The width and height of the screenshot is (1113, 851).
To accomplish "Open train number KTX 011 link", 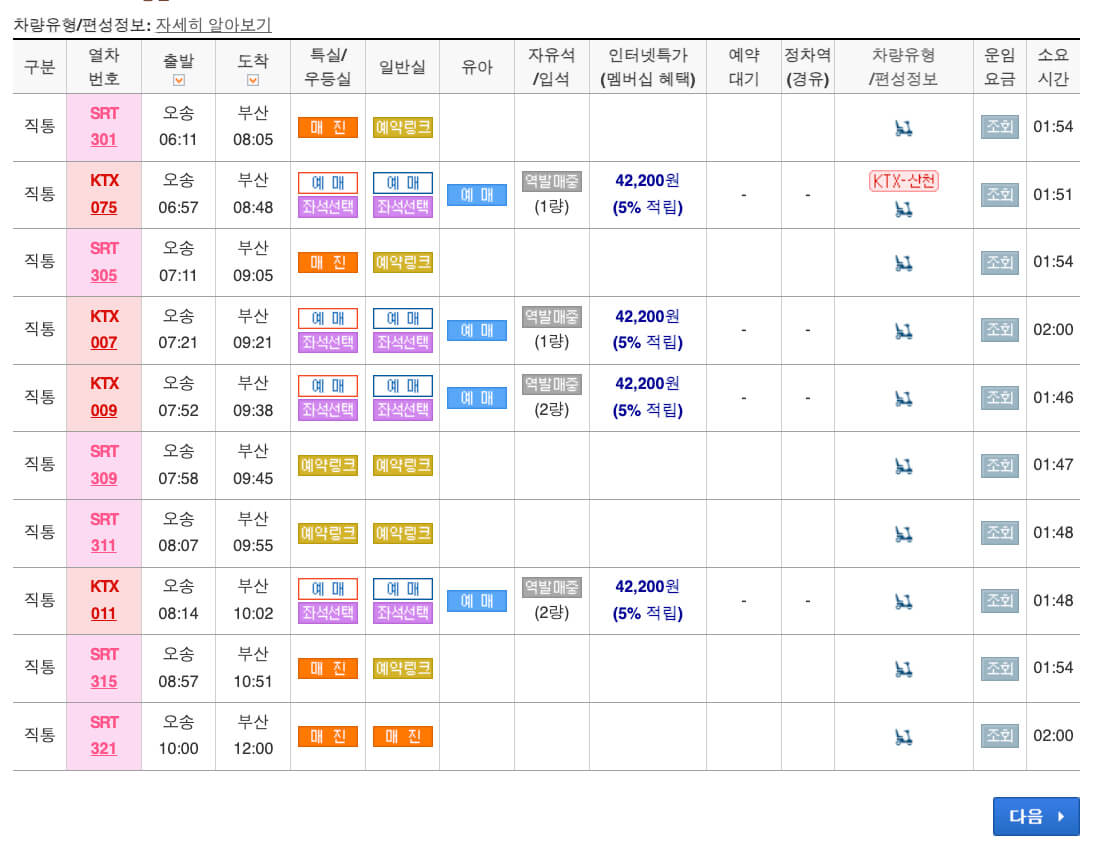I will click(x=104, y=614).
